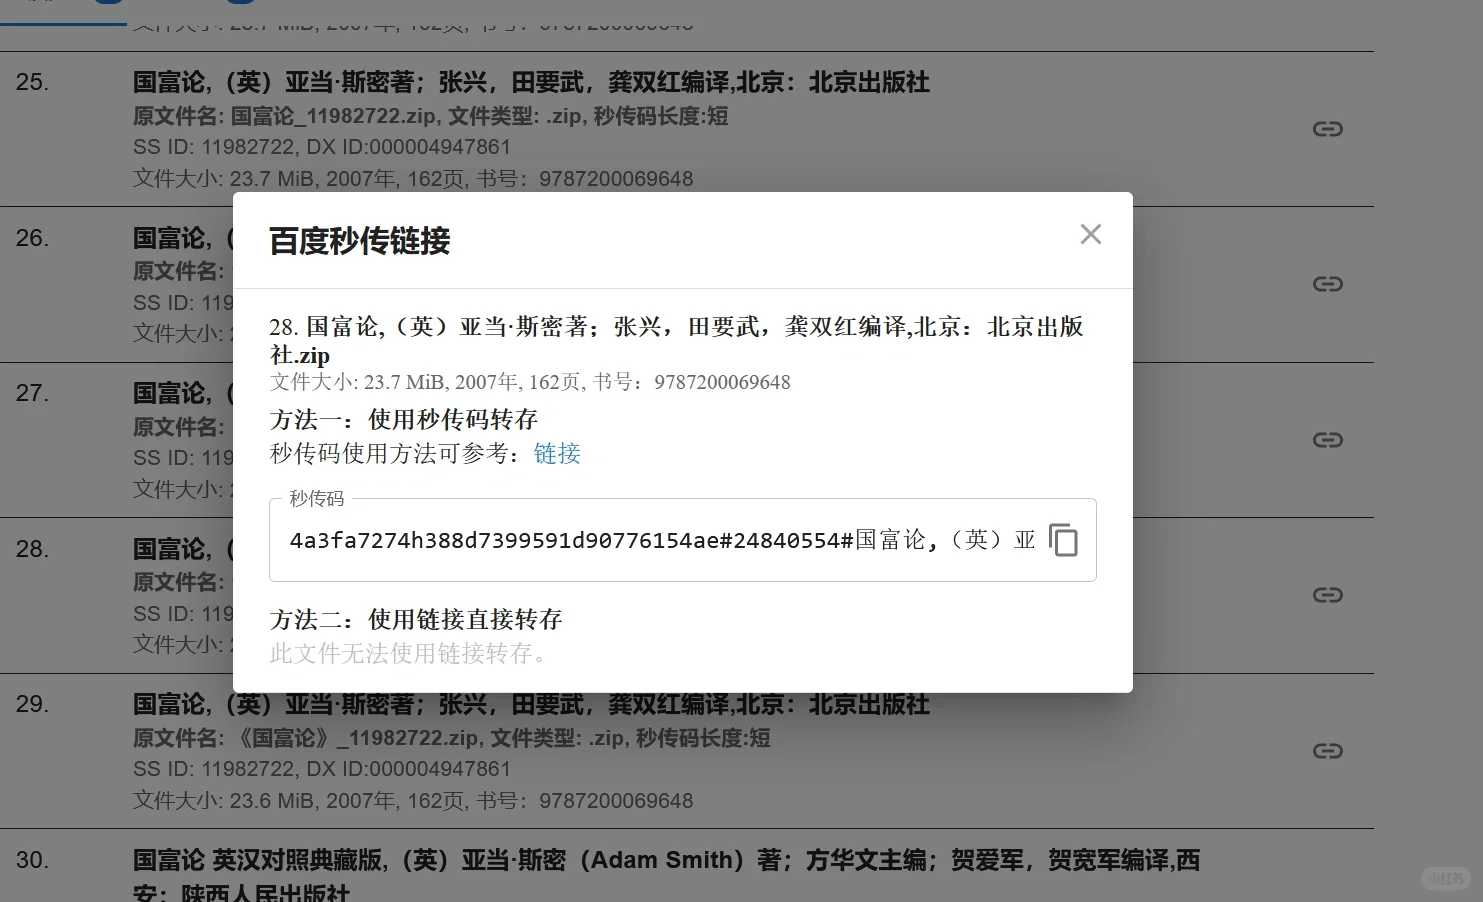Click result 25 文件大小 23.7 MiB line
1483x902 pixels.
(x=413, y=179)
